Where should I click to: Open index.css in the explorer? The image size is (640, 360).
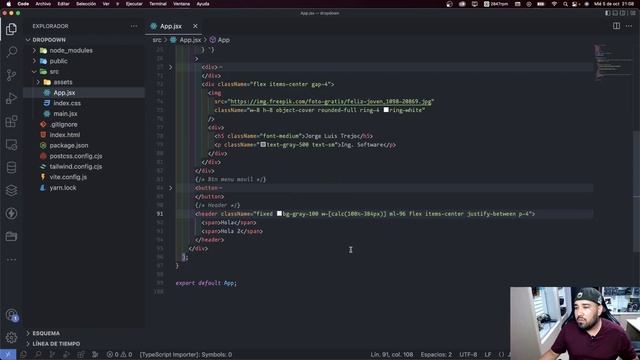67,103
